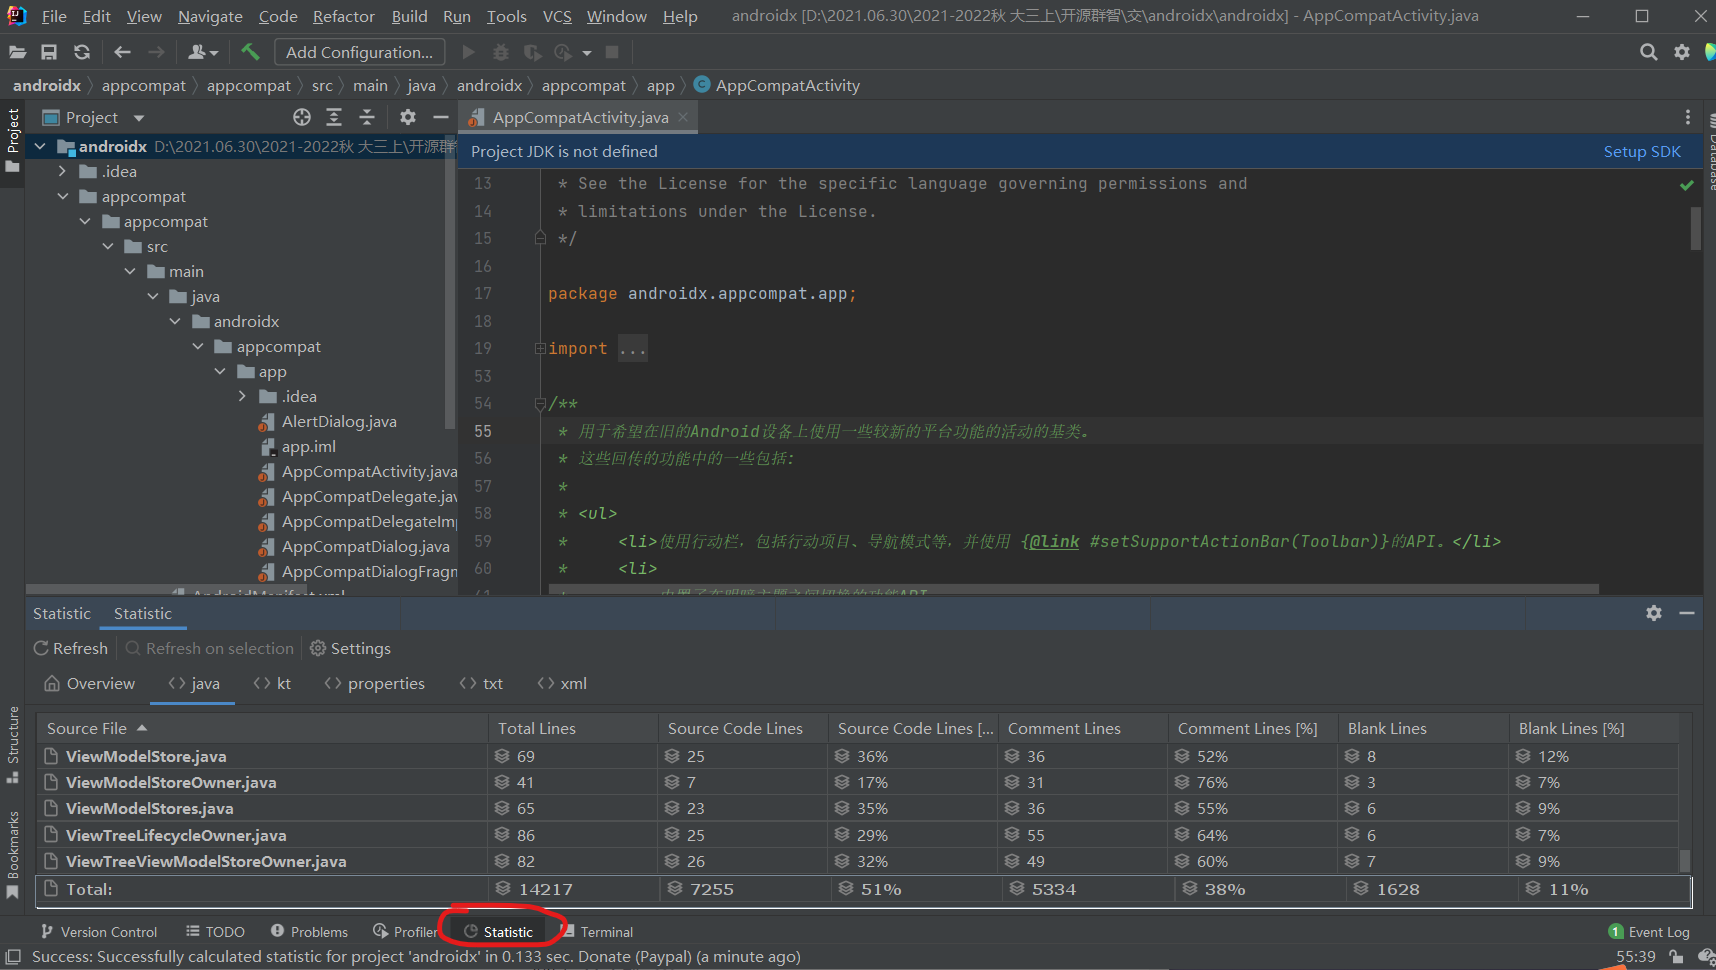This screenshot has width=1716, height=970.
Task: Click the Build hammer icon
Action: click(250, 52)
